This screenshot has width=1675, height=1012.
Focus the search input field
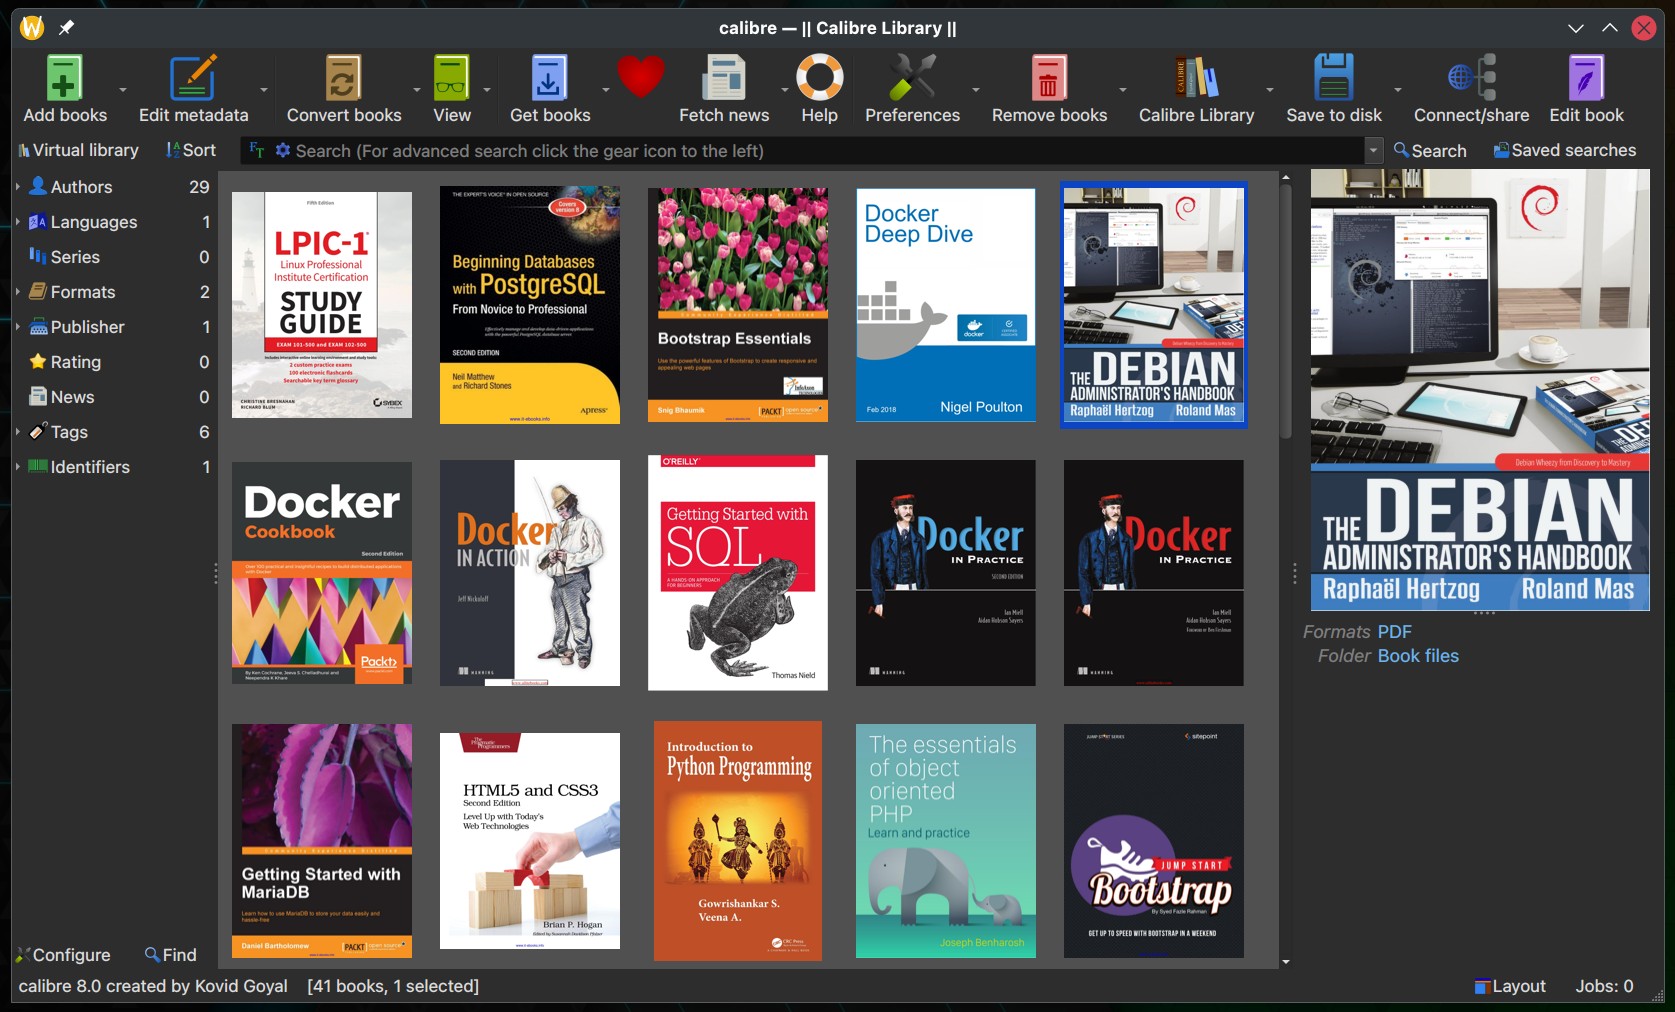point(828,151)
